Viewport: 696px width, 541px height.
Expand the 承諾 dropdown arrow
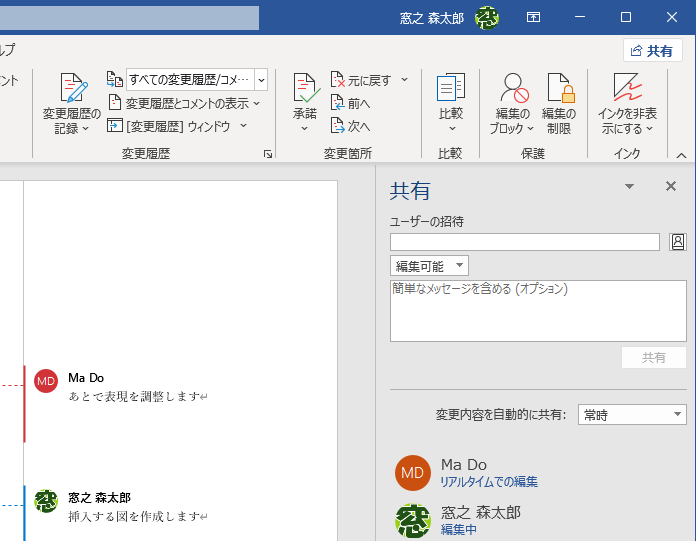point(304,129)
